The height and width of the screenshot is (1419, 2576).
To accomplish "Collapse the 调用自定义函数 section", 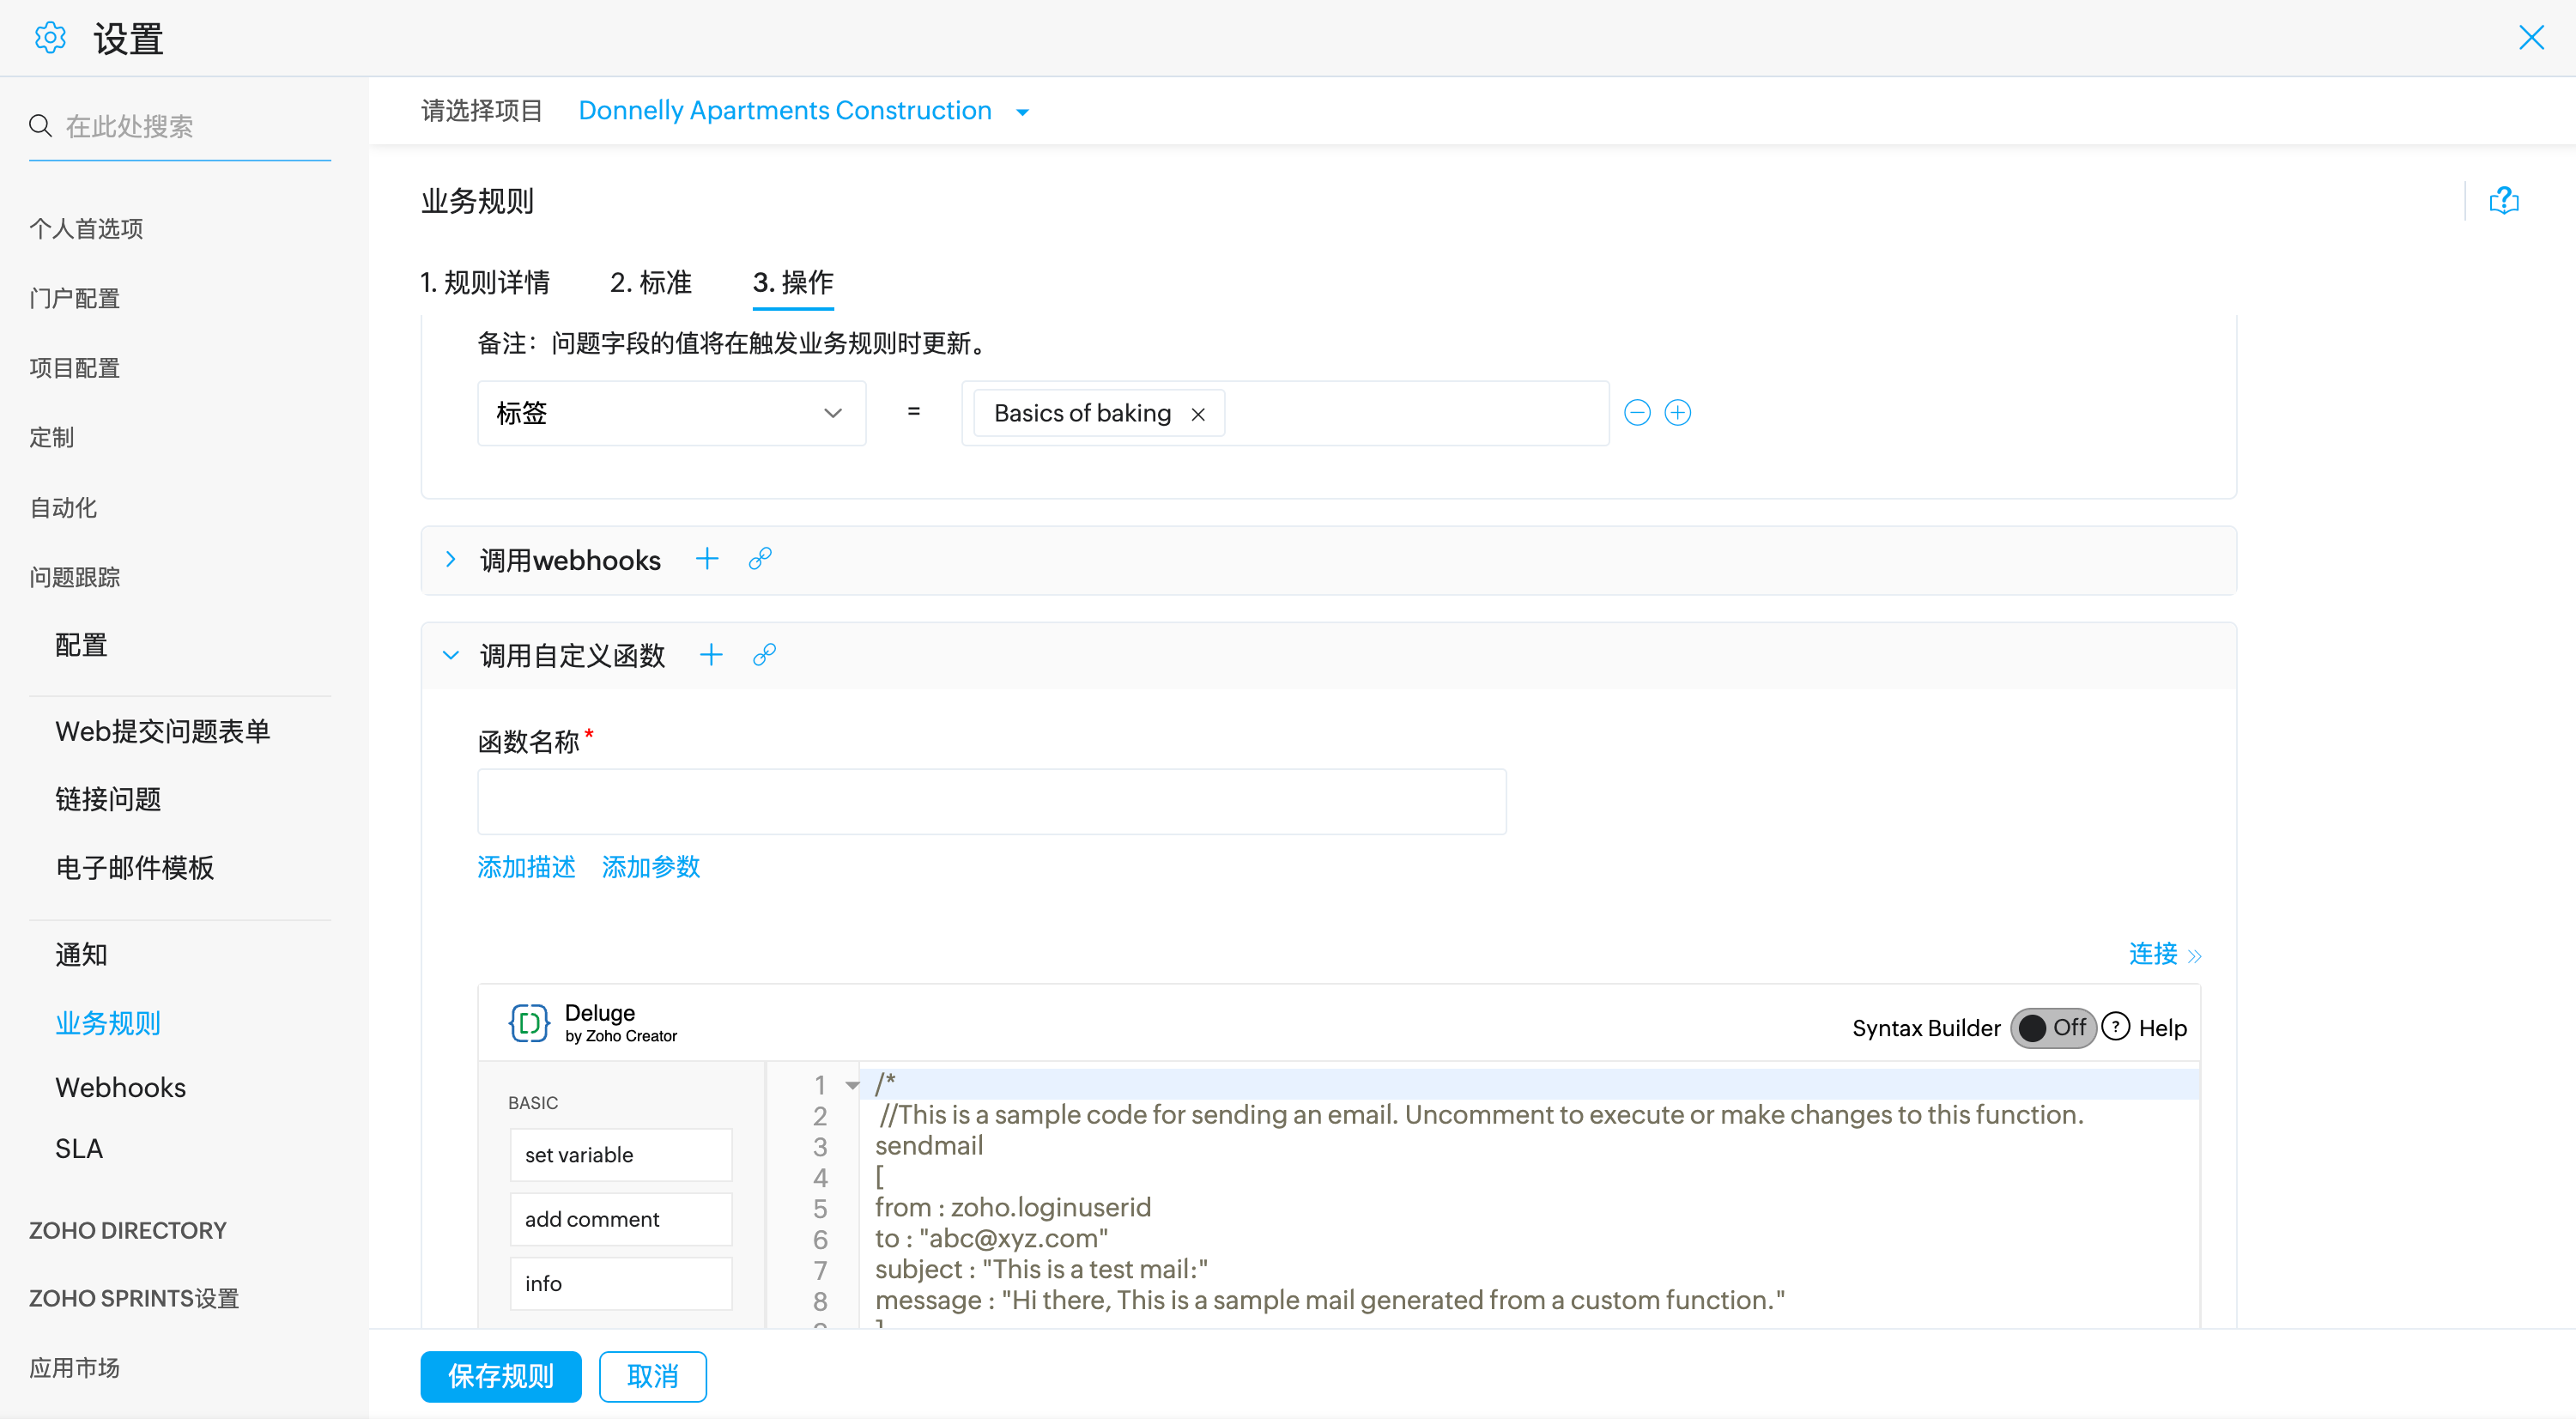I will click(x=451, y=655).
